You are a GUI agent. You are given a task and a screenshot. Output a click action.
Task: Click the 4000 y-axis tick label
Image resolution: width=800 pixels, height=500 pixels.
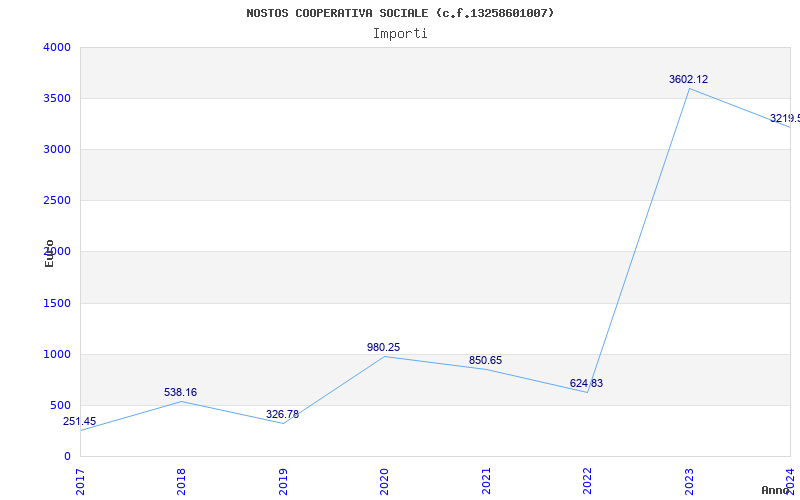click(x=57, y=47)
